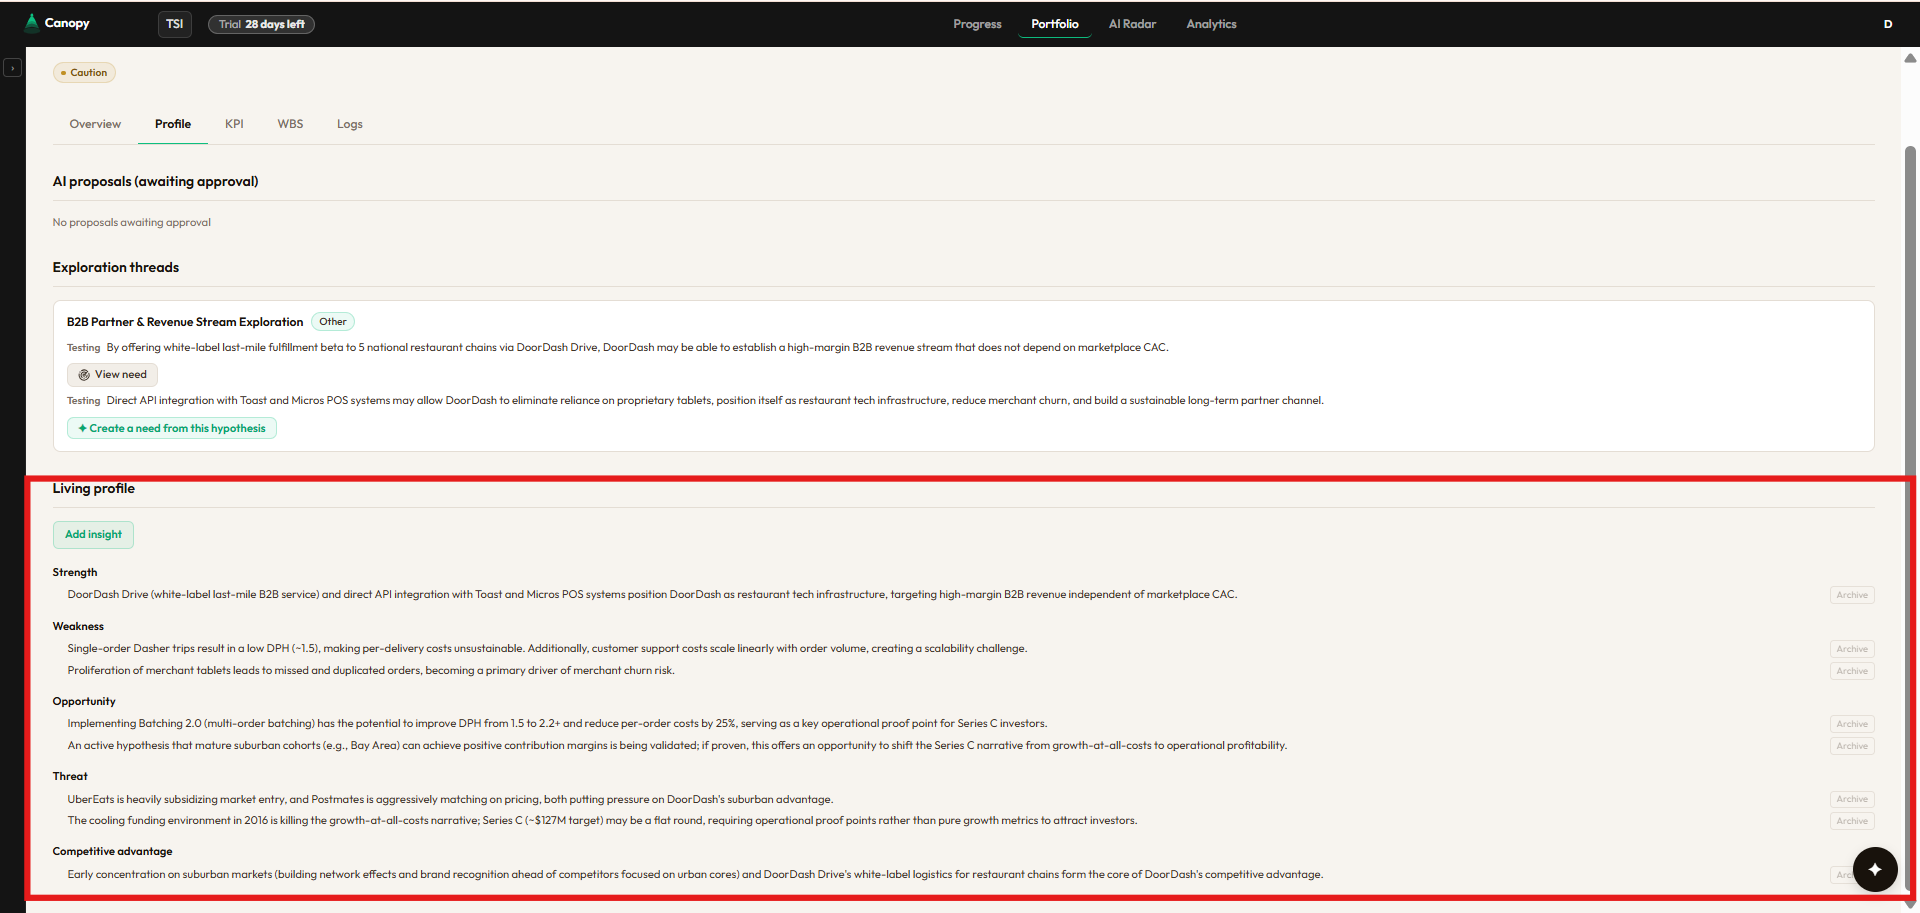Screen dimensions: 1920x913
Task: Click the mature suburban cohorts hypothesis text
Action: click(x=677, y=745)
